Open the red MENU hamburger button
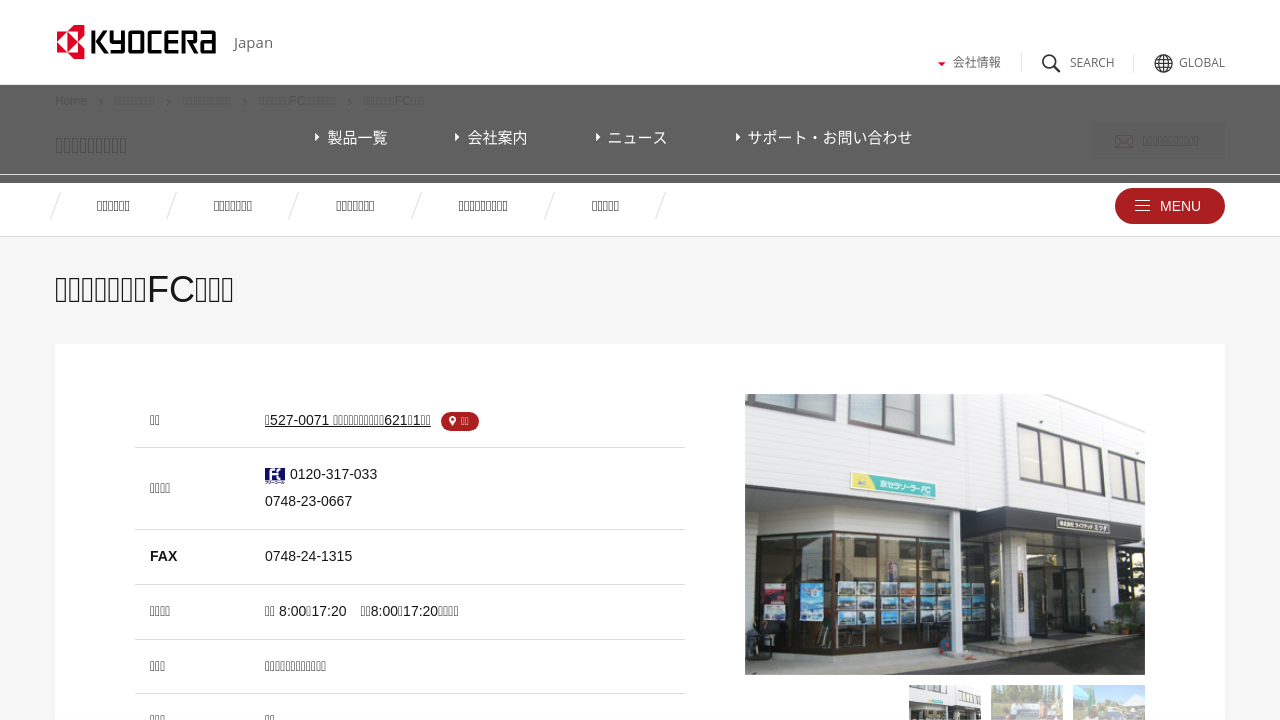This screenshot has width=1280, height=720. point(1169,206)
